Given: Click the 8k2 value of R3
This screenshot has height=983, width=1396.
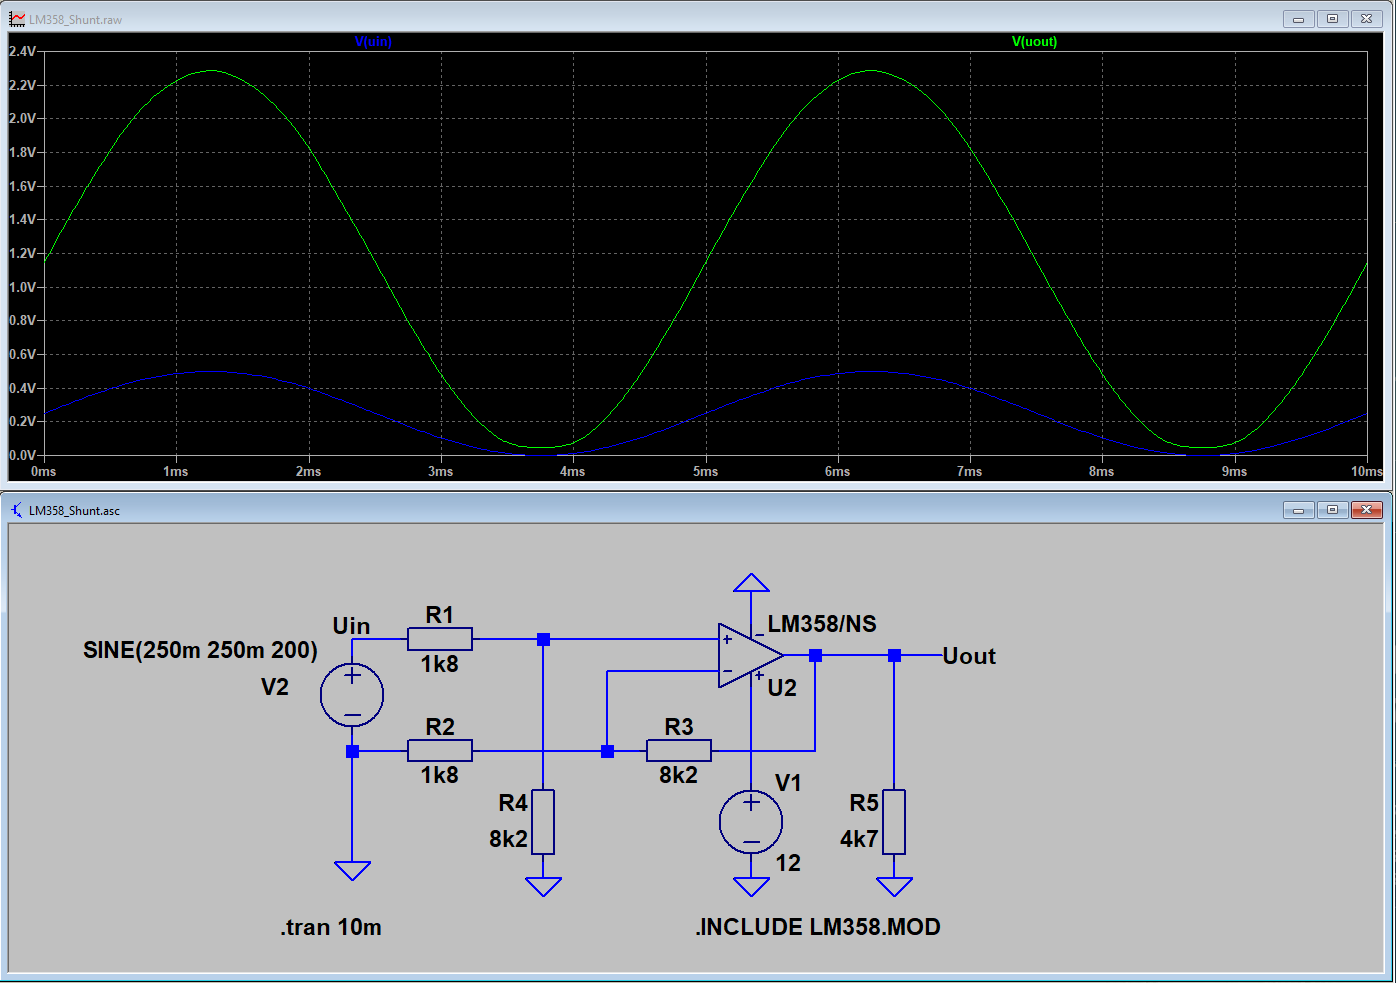Looking at the screenshot, I should click(x=678, y=775).
